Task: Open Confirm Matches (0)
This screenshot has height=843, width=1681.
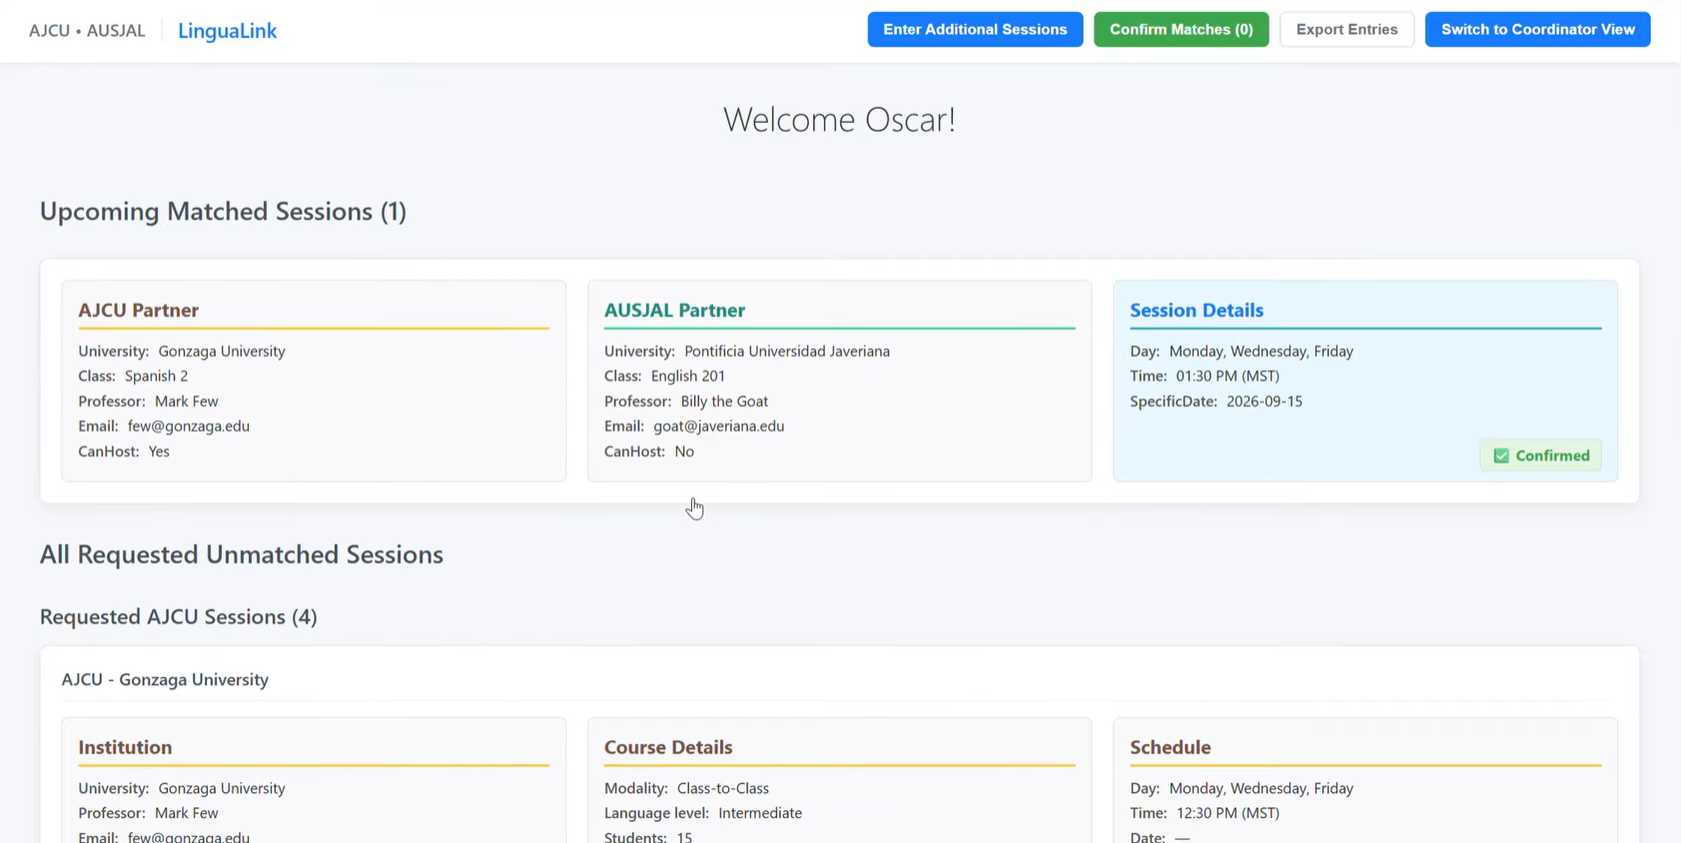Action: pos(1180,30)
